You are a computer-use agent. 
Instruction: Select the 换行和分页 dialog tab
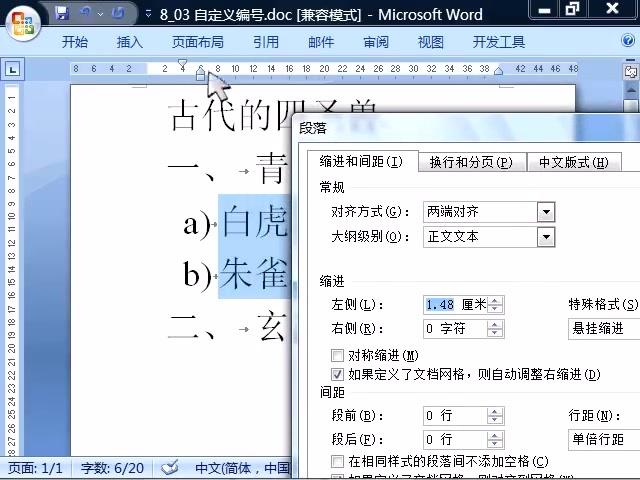point(471,162)
